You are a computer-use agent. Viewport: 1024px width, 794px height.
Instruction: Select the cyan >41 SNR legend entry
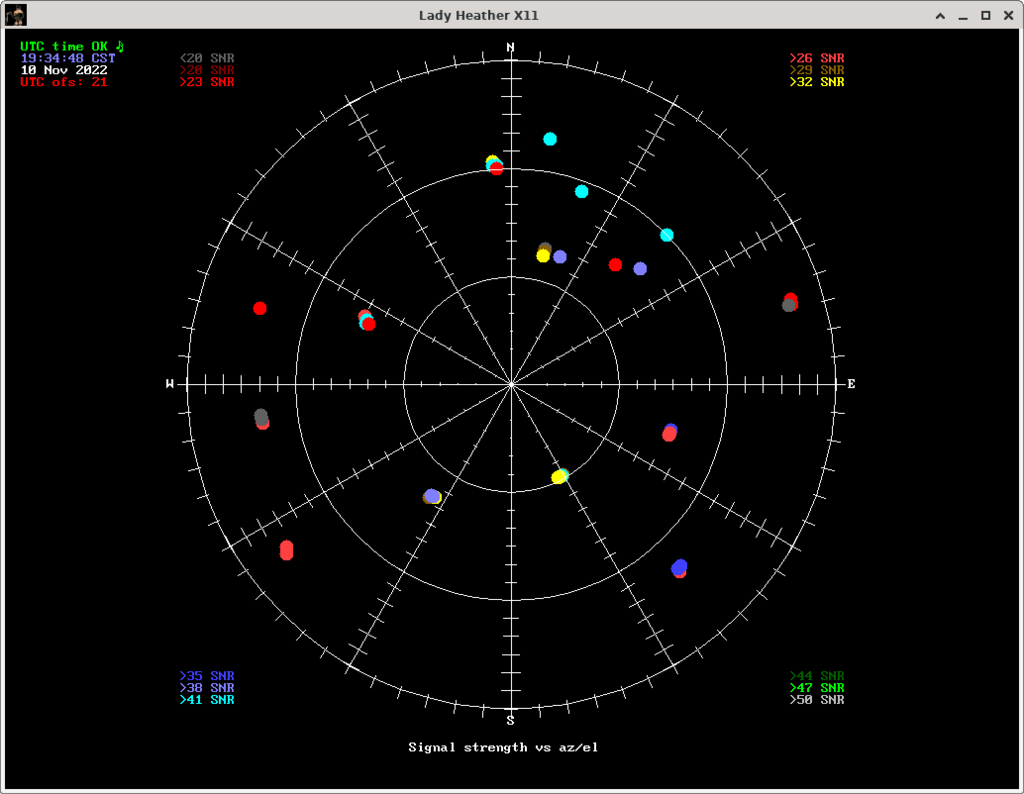(x=207, y=700)
